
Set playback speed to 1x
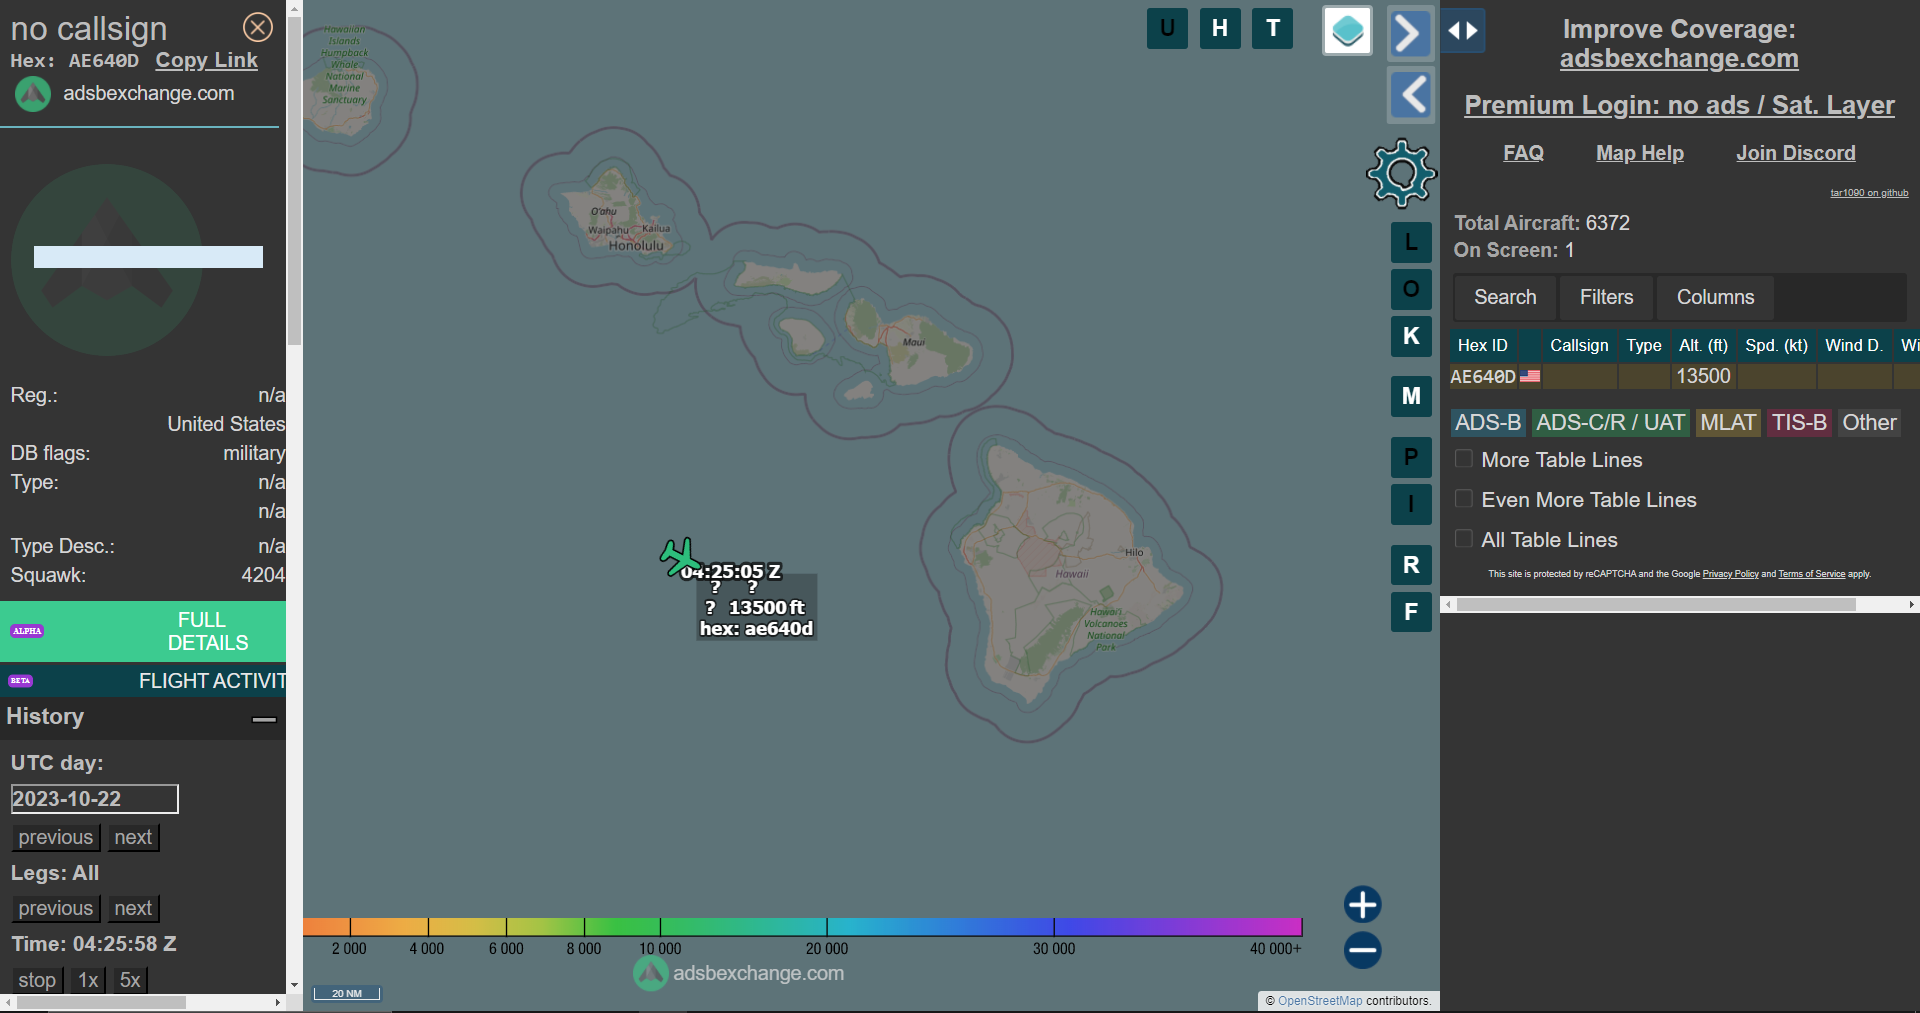88,980
